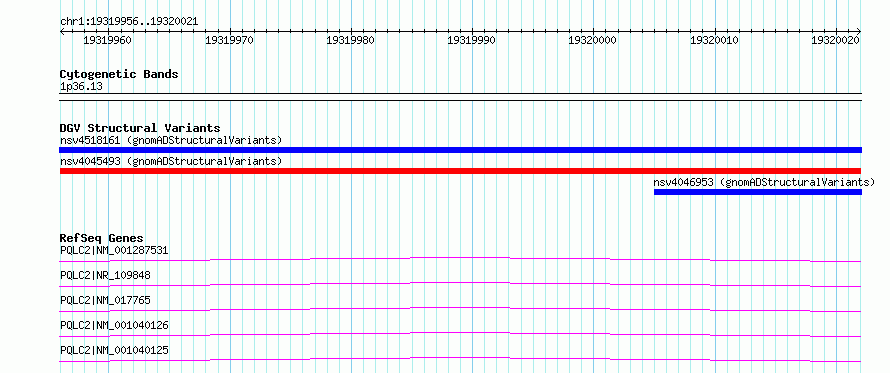
Task: Click the short blue nsv4046953 bar
Action: click(758, 192)
